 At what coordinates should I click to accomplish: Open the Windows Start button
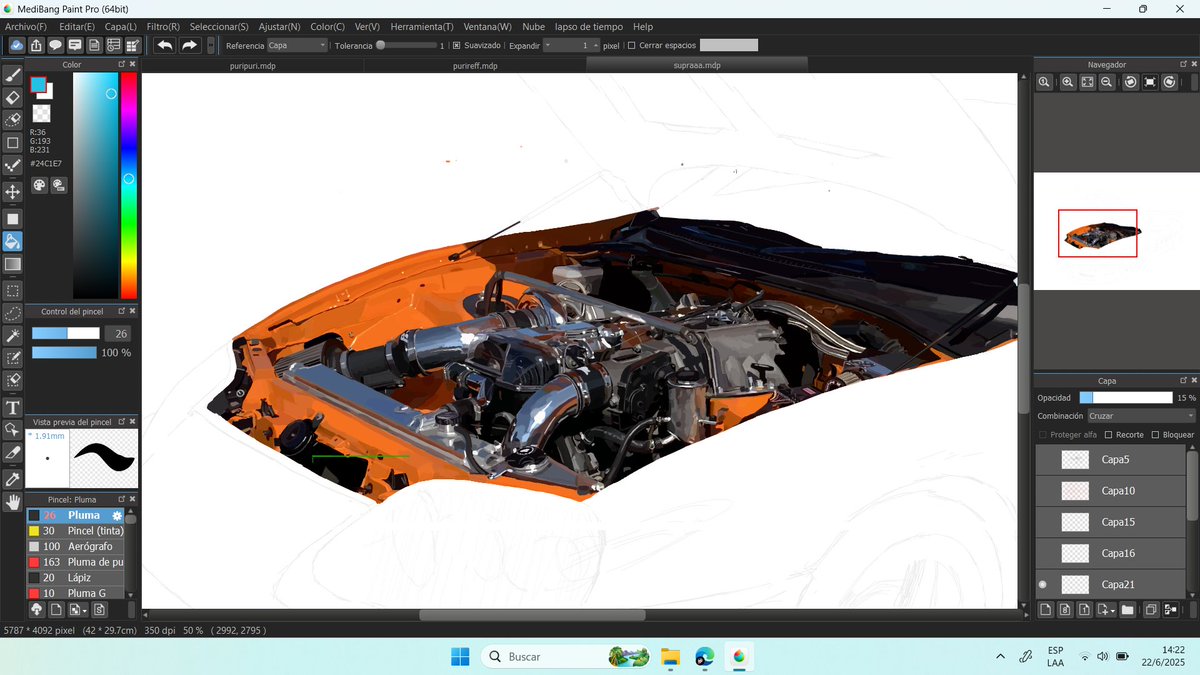pos(460,656)
